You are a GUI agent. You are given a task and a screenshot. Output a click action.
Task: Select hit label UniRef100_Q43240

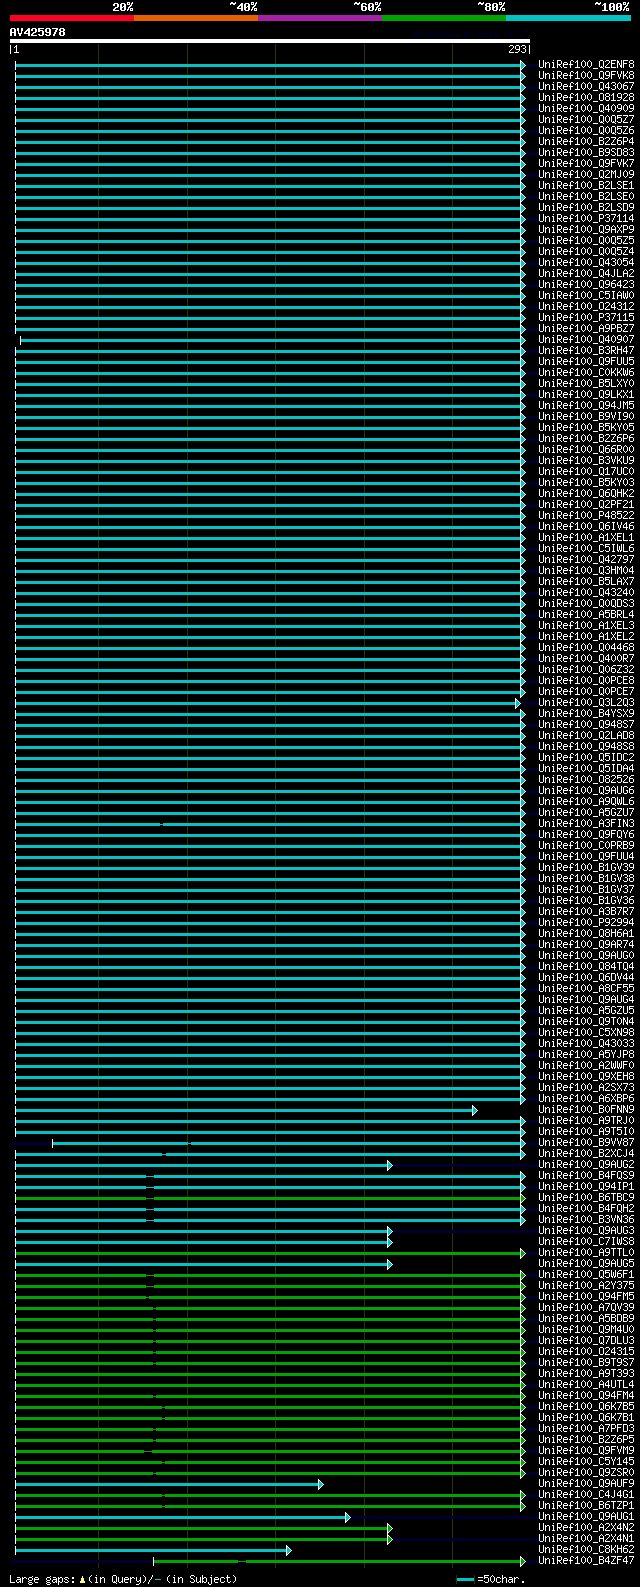point(586,593)
